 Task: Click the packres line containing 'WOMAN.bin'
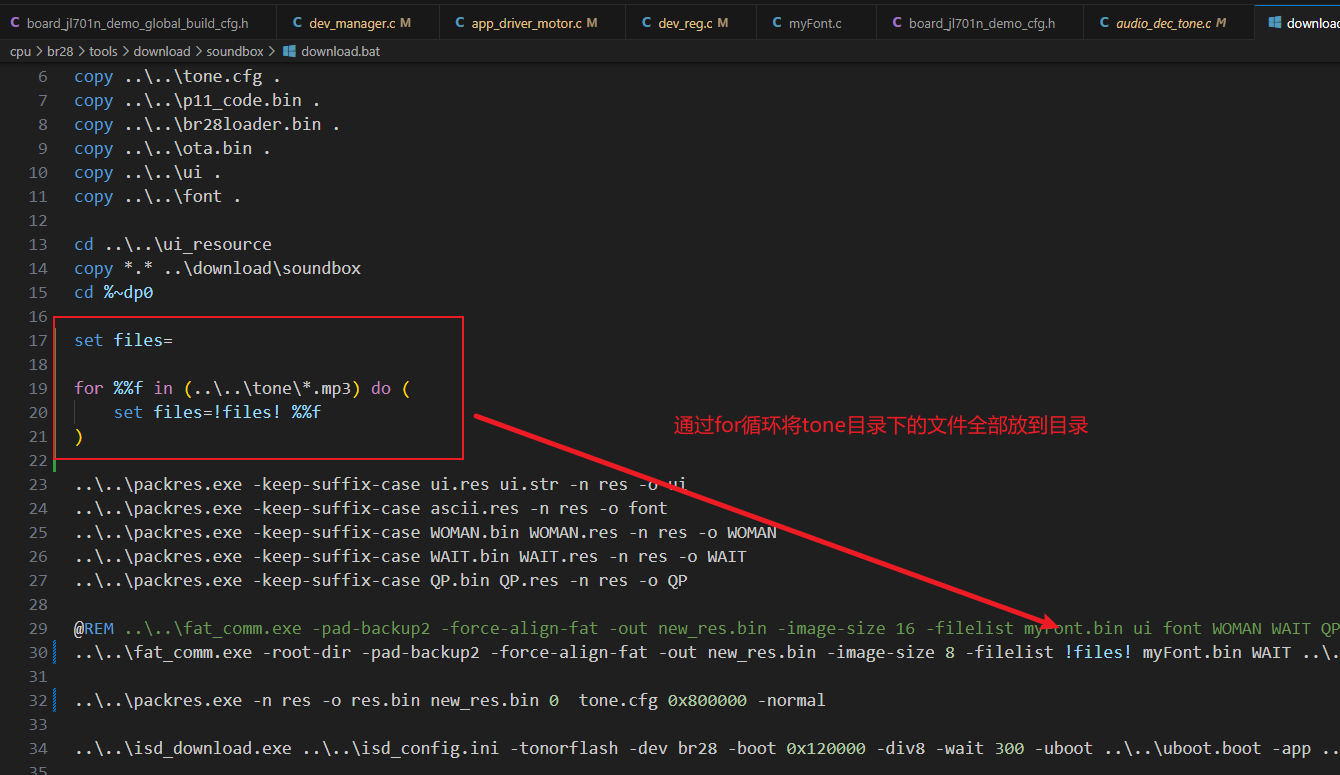coord(425,533)
